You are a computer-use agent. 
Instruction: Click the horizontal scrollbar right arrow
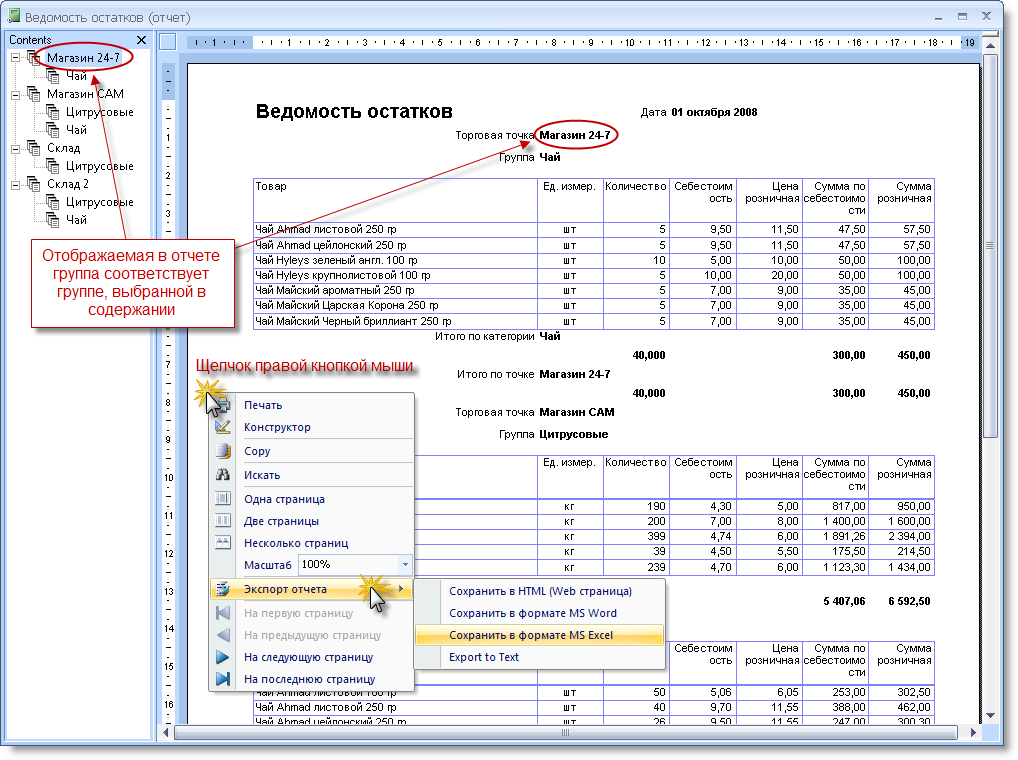tap(973, 733)
